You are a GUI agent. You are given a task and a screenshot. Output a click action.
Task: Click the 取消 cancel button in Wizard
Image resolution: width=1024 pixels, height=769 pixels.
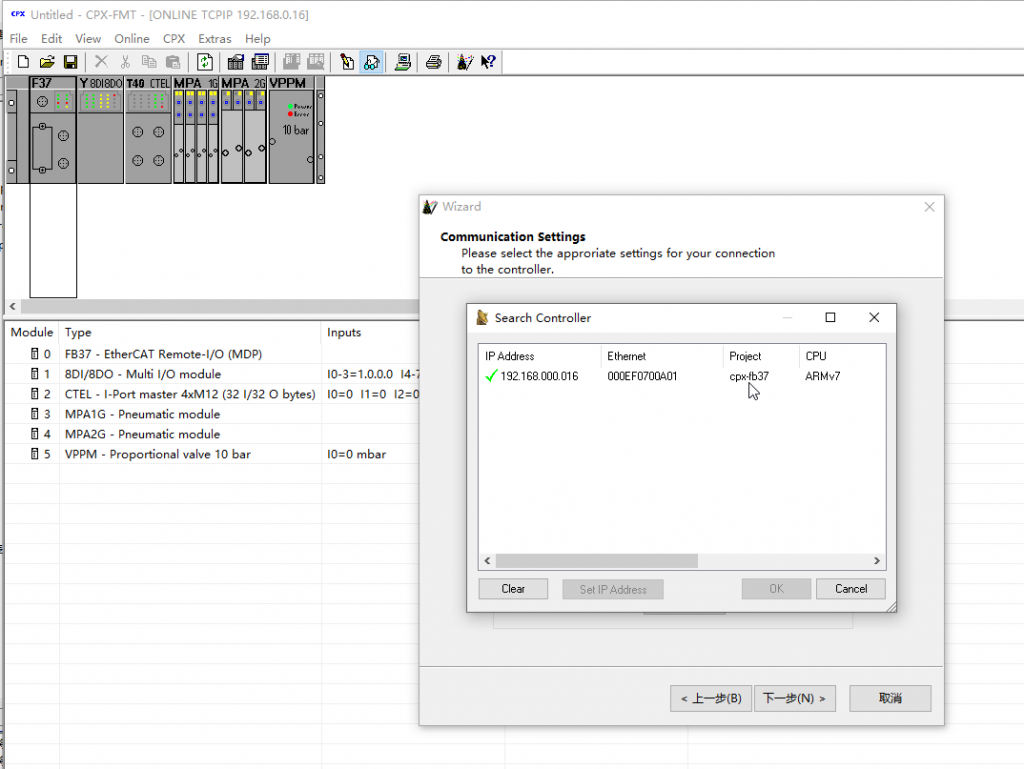click(890, 698)
